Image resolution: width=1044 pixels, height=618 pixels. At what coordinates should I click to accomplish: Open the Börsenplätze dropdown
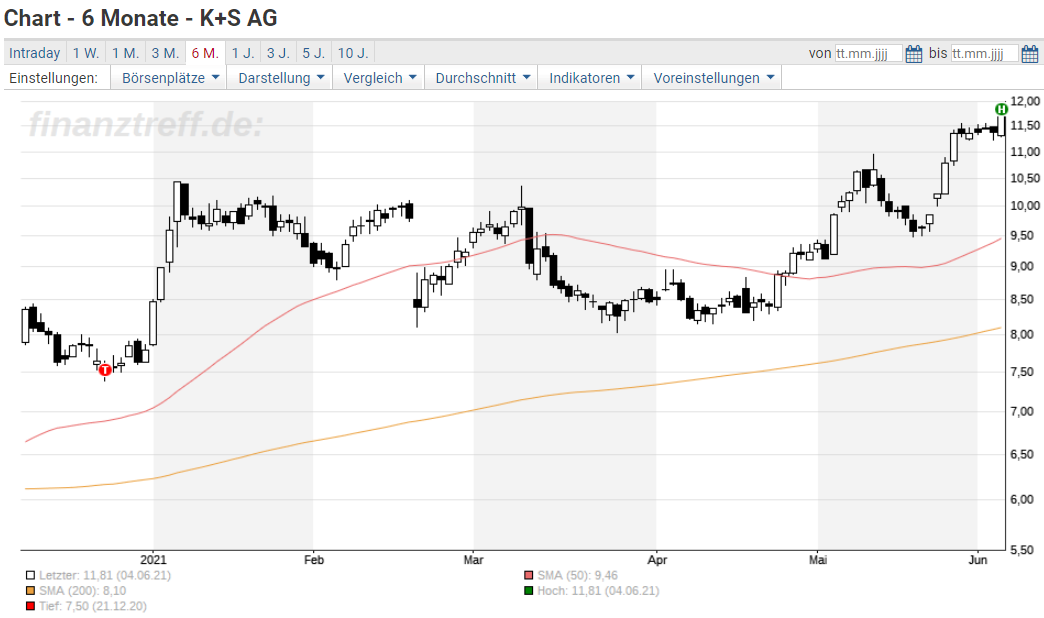(169, 78)
